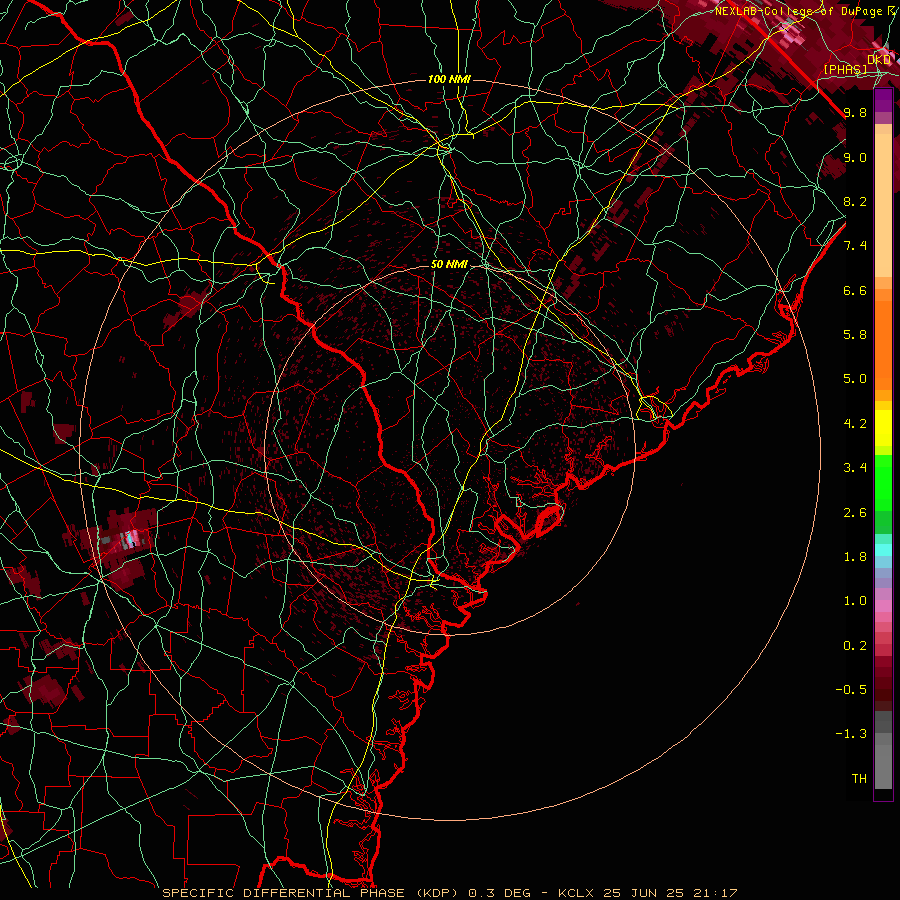Image resolution: width=900 pixels, height=900 pixels.
Task: Click the [PHAS] legend unit label
Action: 845,69
